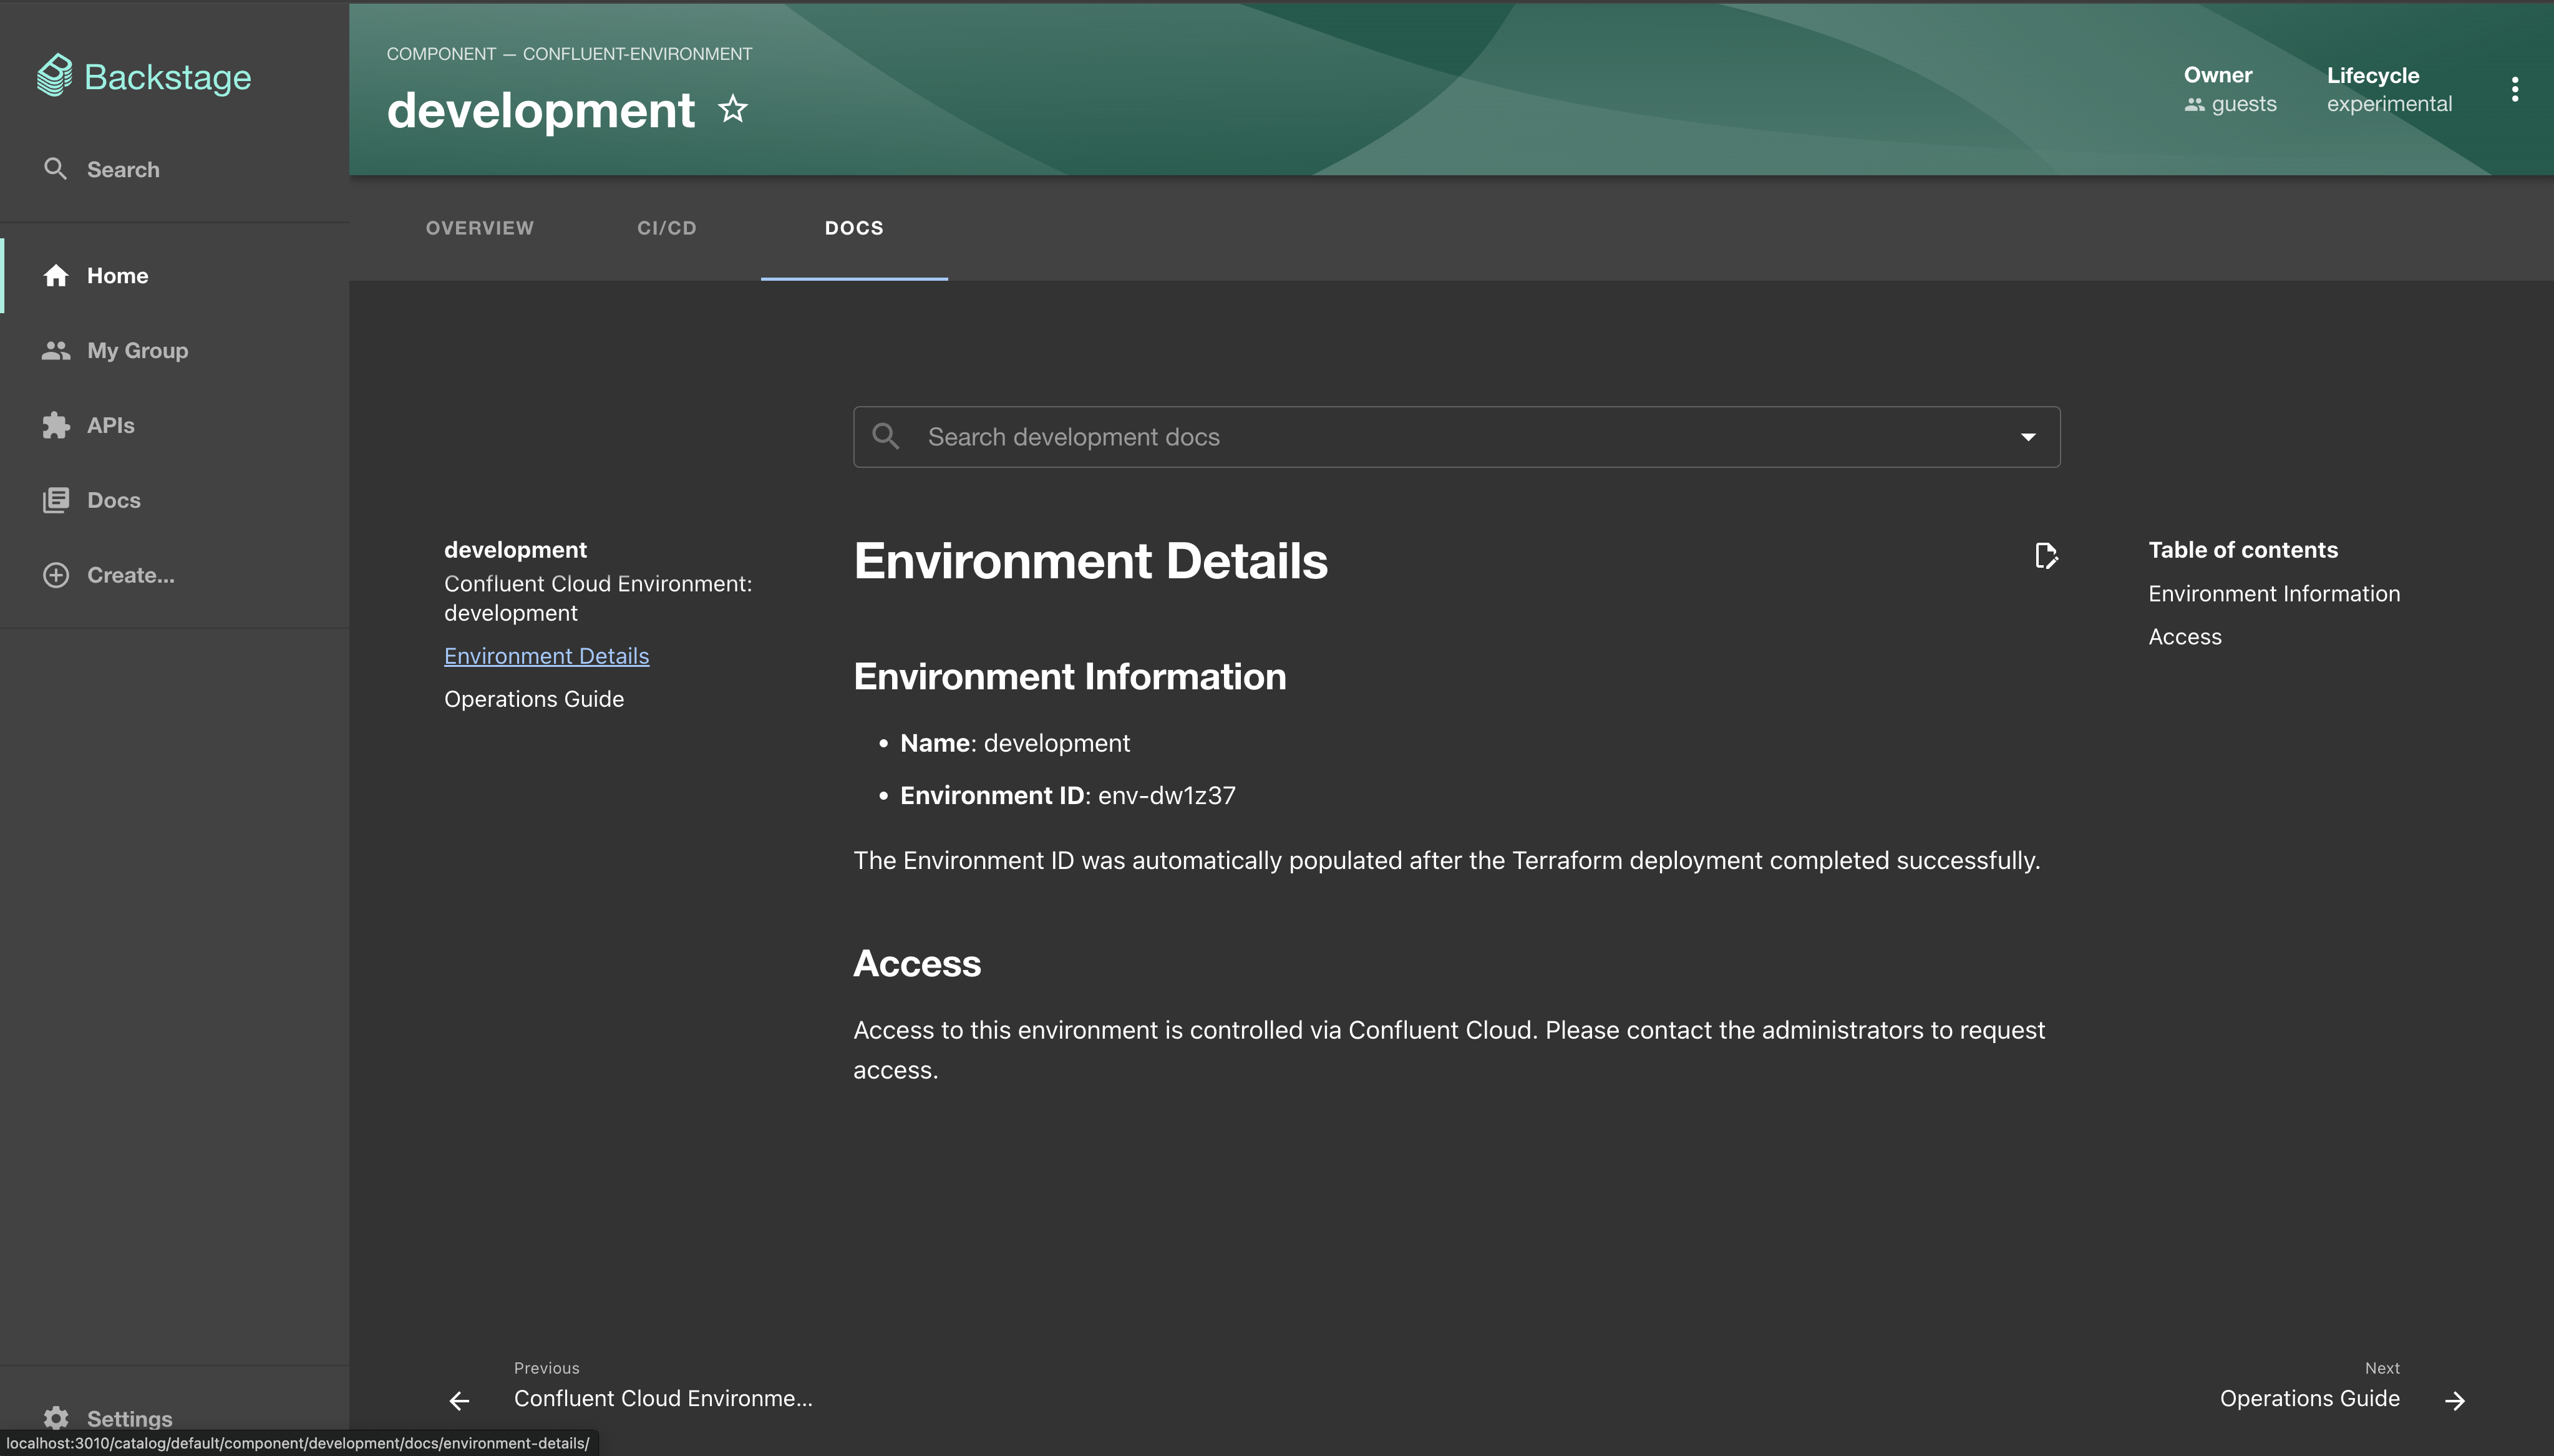Star the development component as favorite
Screen dimensions: 2554x1456
click(x=733, y=108)
